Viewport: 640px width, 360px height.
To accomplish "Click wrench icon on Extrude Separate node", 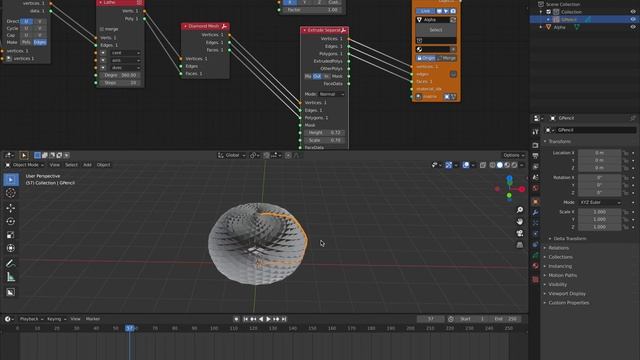I will [x=344, y=30].
